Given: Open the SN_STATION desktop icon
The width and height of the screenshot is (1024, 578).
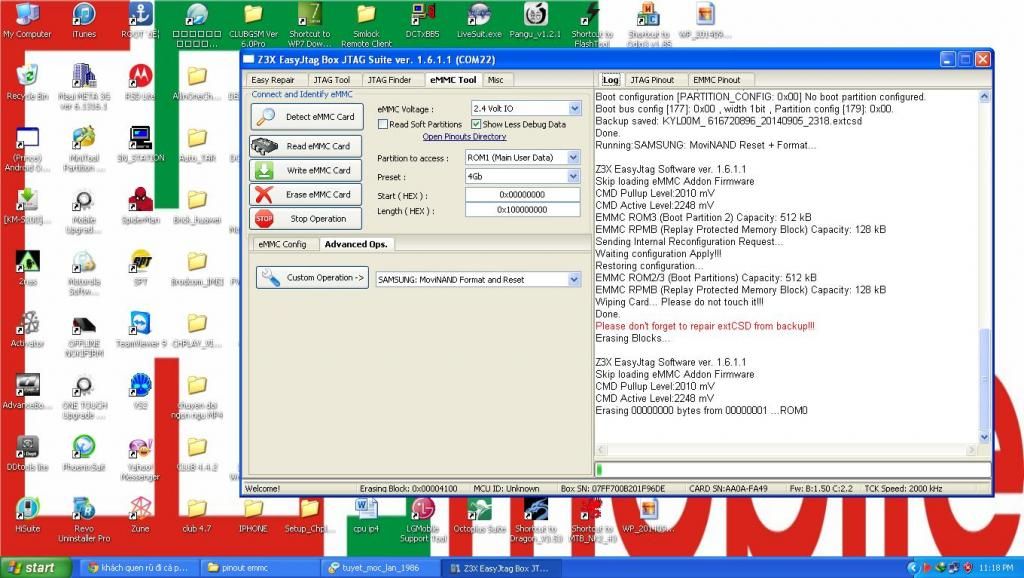Looking at the screenshot, I should tap(140, 144).
